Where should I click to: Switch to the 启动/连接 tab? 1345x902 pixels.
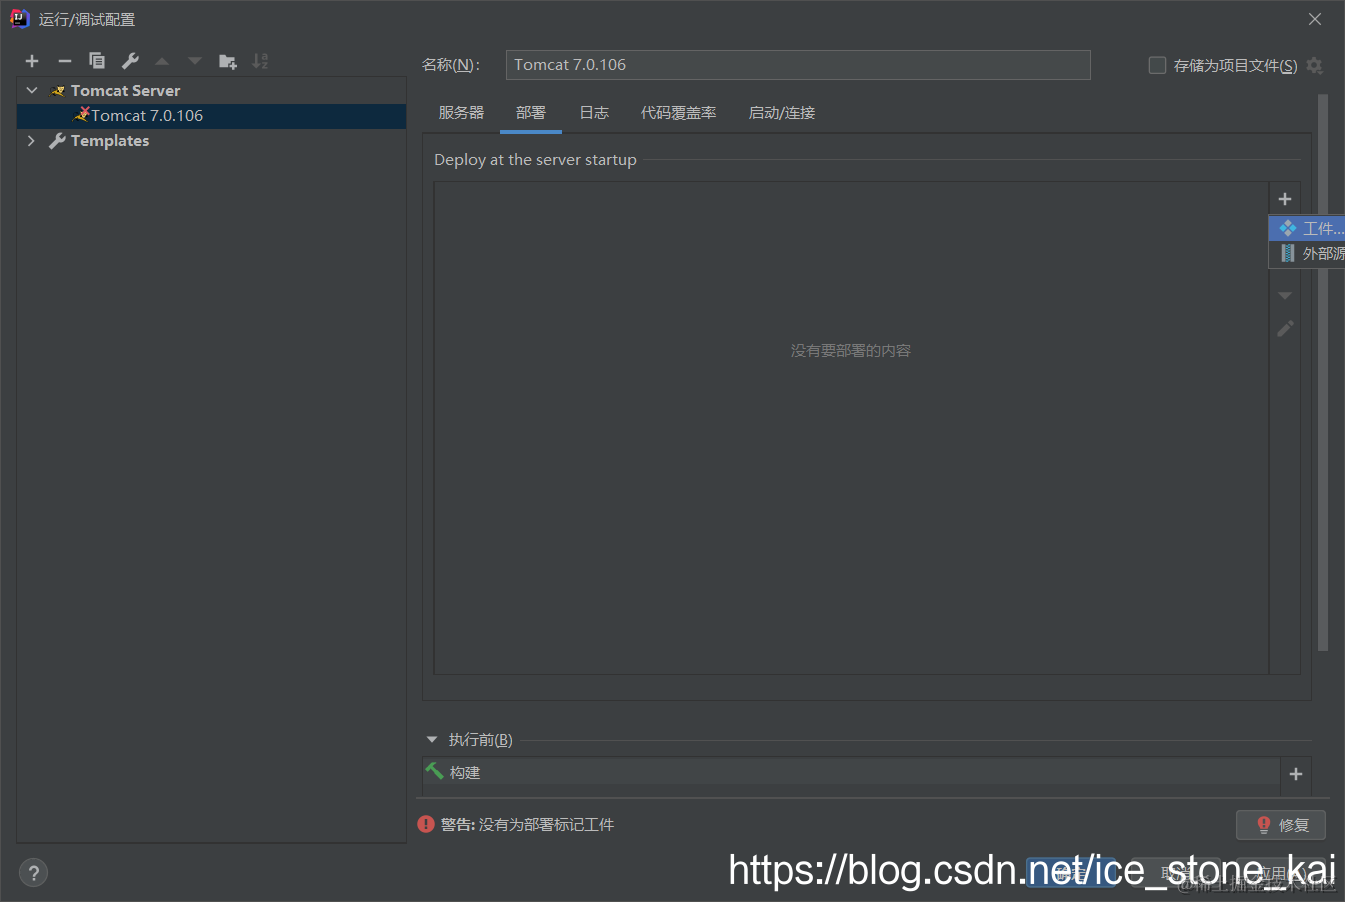tap(782, 113)
